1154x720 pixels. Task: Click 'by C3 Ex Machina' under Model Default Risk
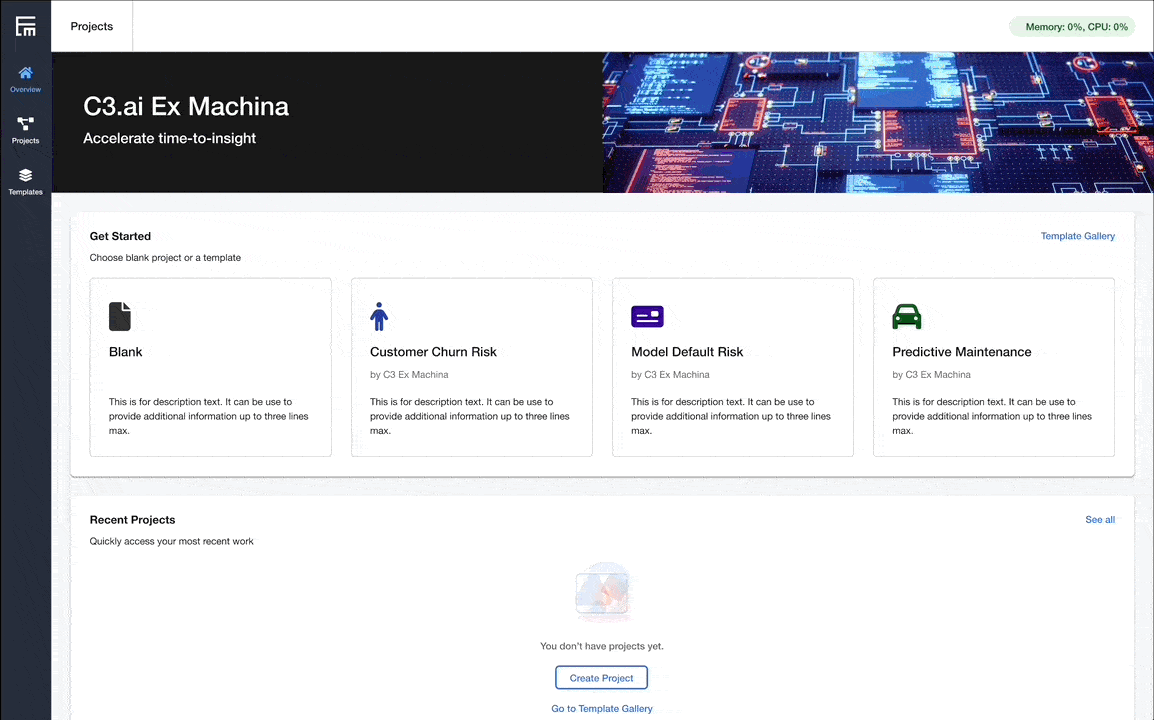coord(670,375)
